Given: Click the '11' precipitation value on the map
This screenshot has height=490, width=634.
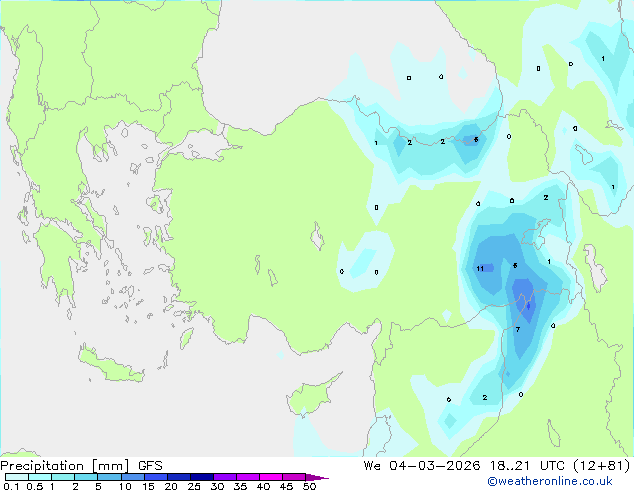Looking at the screenshot, I should (x=480, y=268).
